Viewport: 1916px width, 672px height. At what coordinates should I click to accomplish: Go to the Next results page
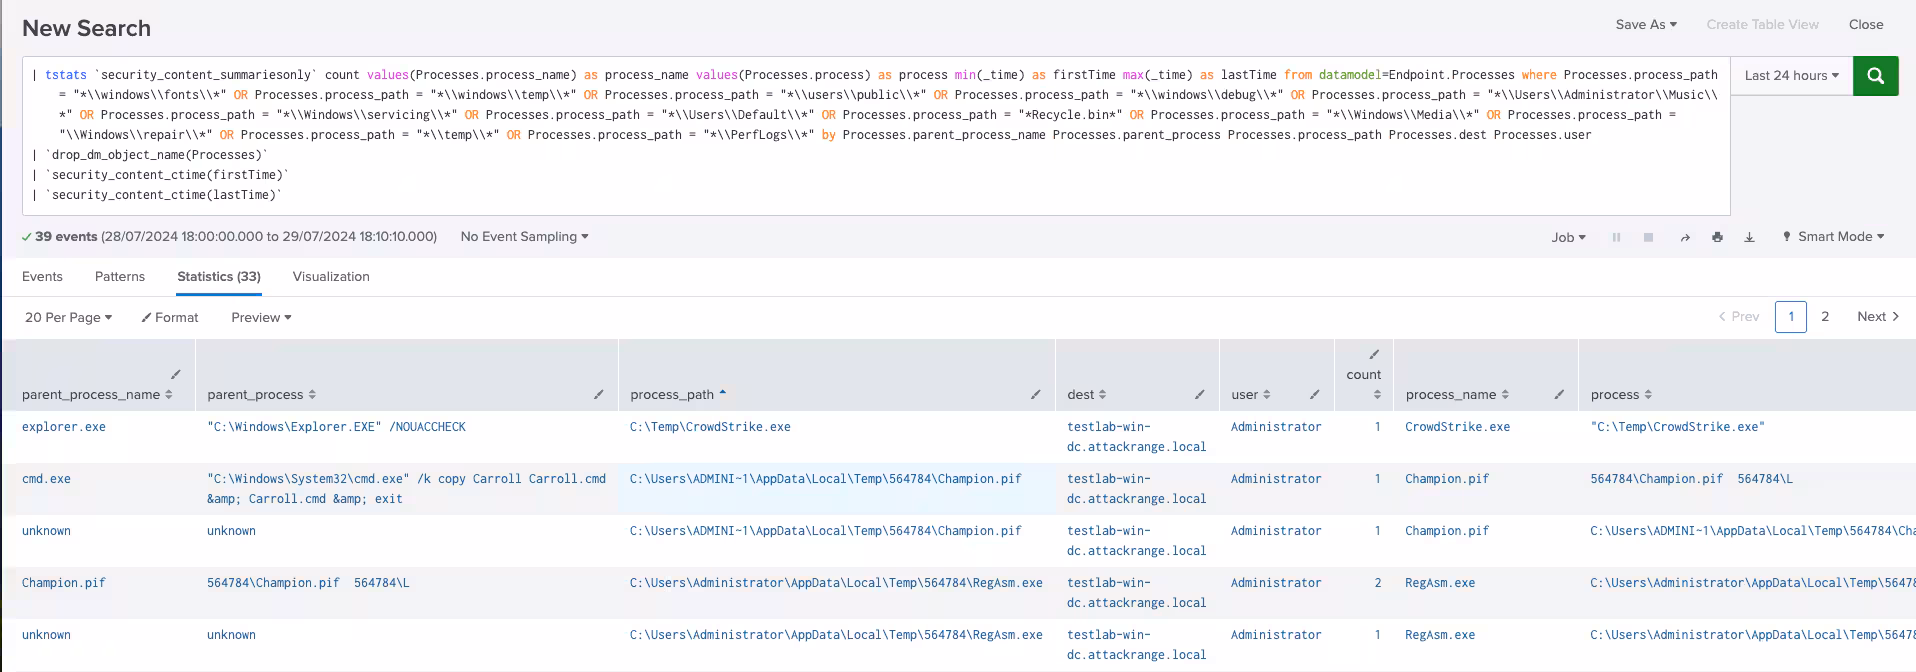tap(1877, 317)
